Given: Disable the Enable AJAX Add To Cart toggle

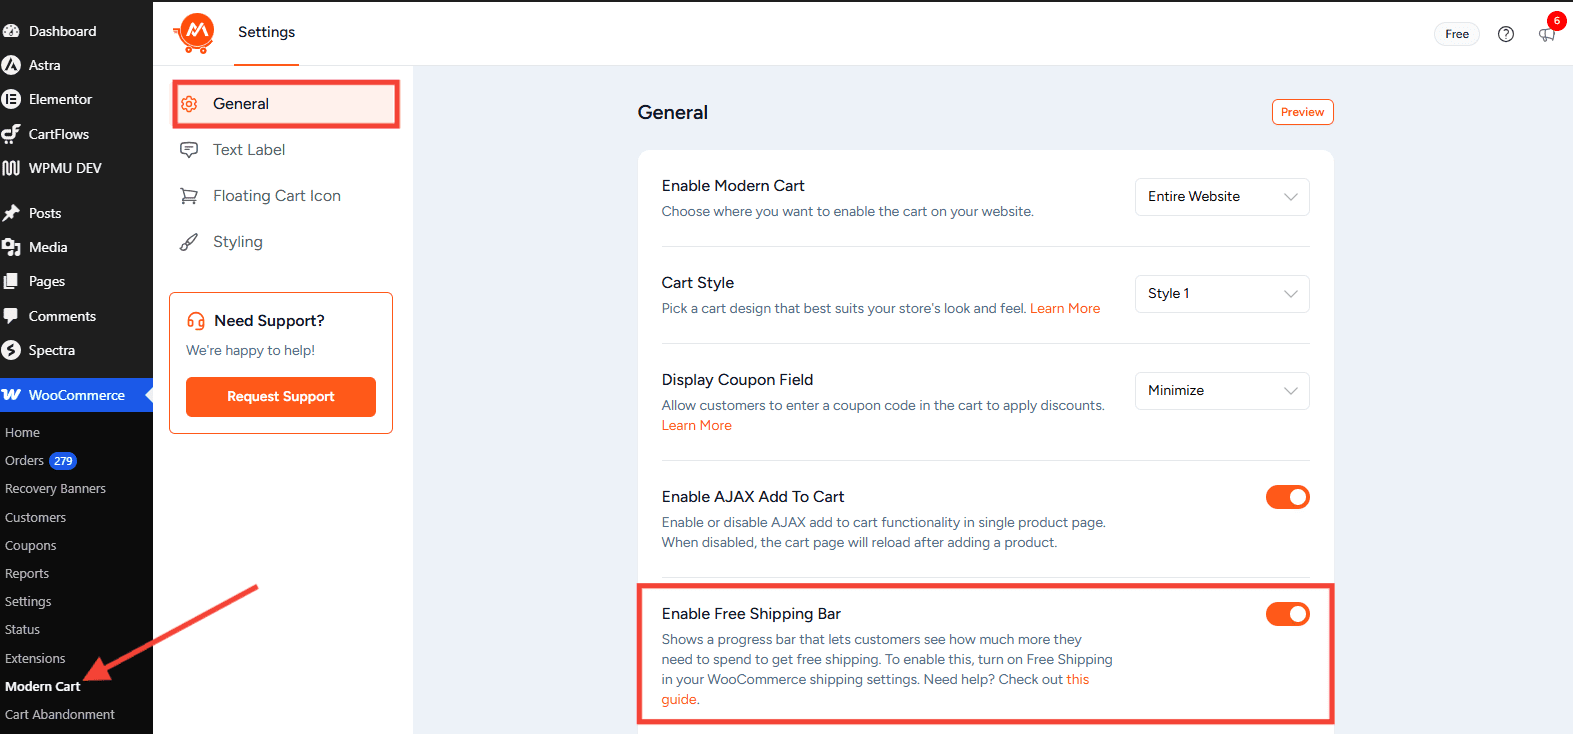Looking at the screenshot, I should tap(1288, 497).
